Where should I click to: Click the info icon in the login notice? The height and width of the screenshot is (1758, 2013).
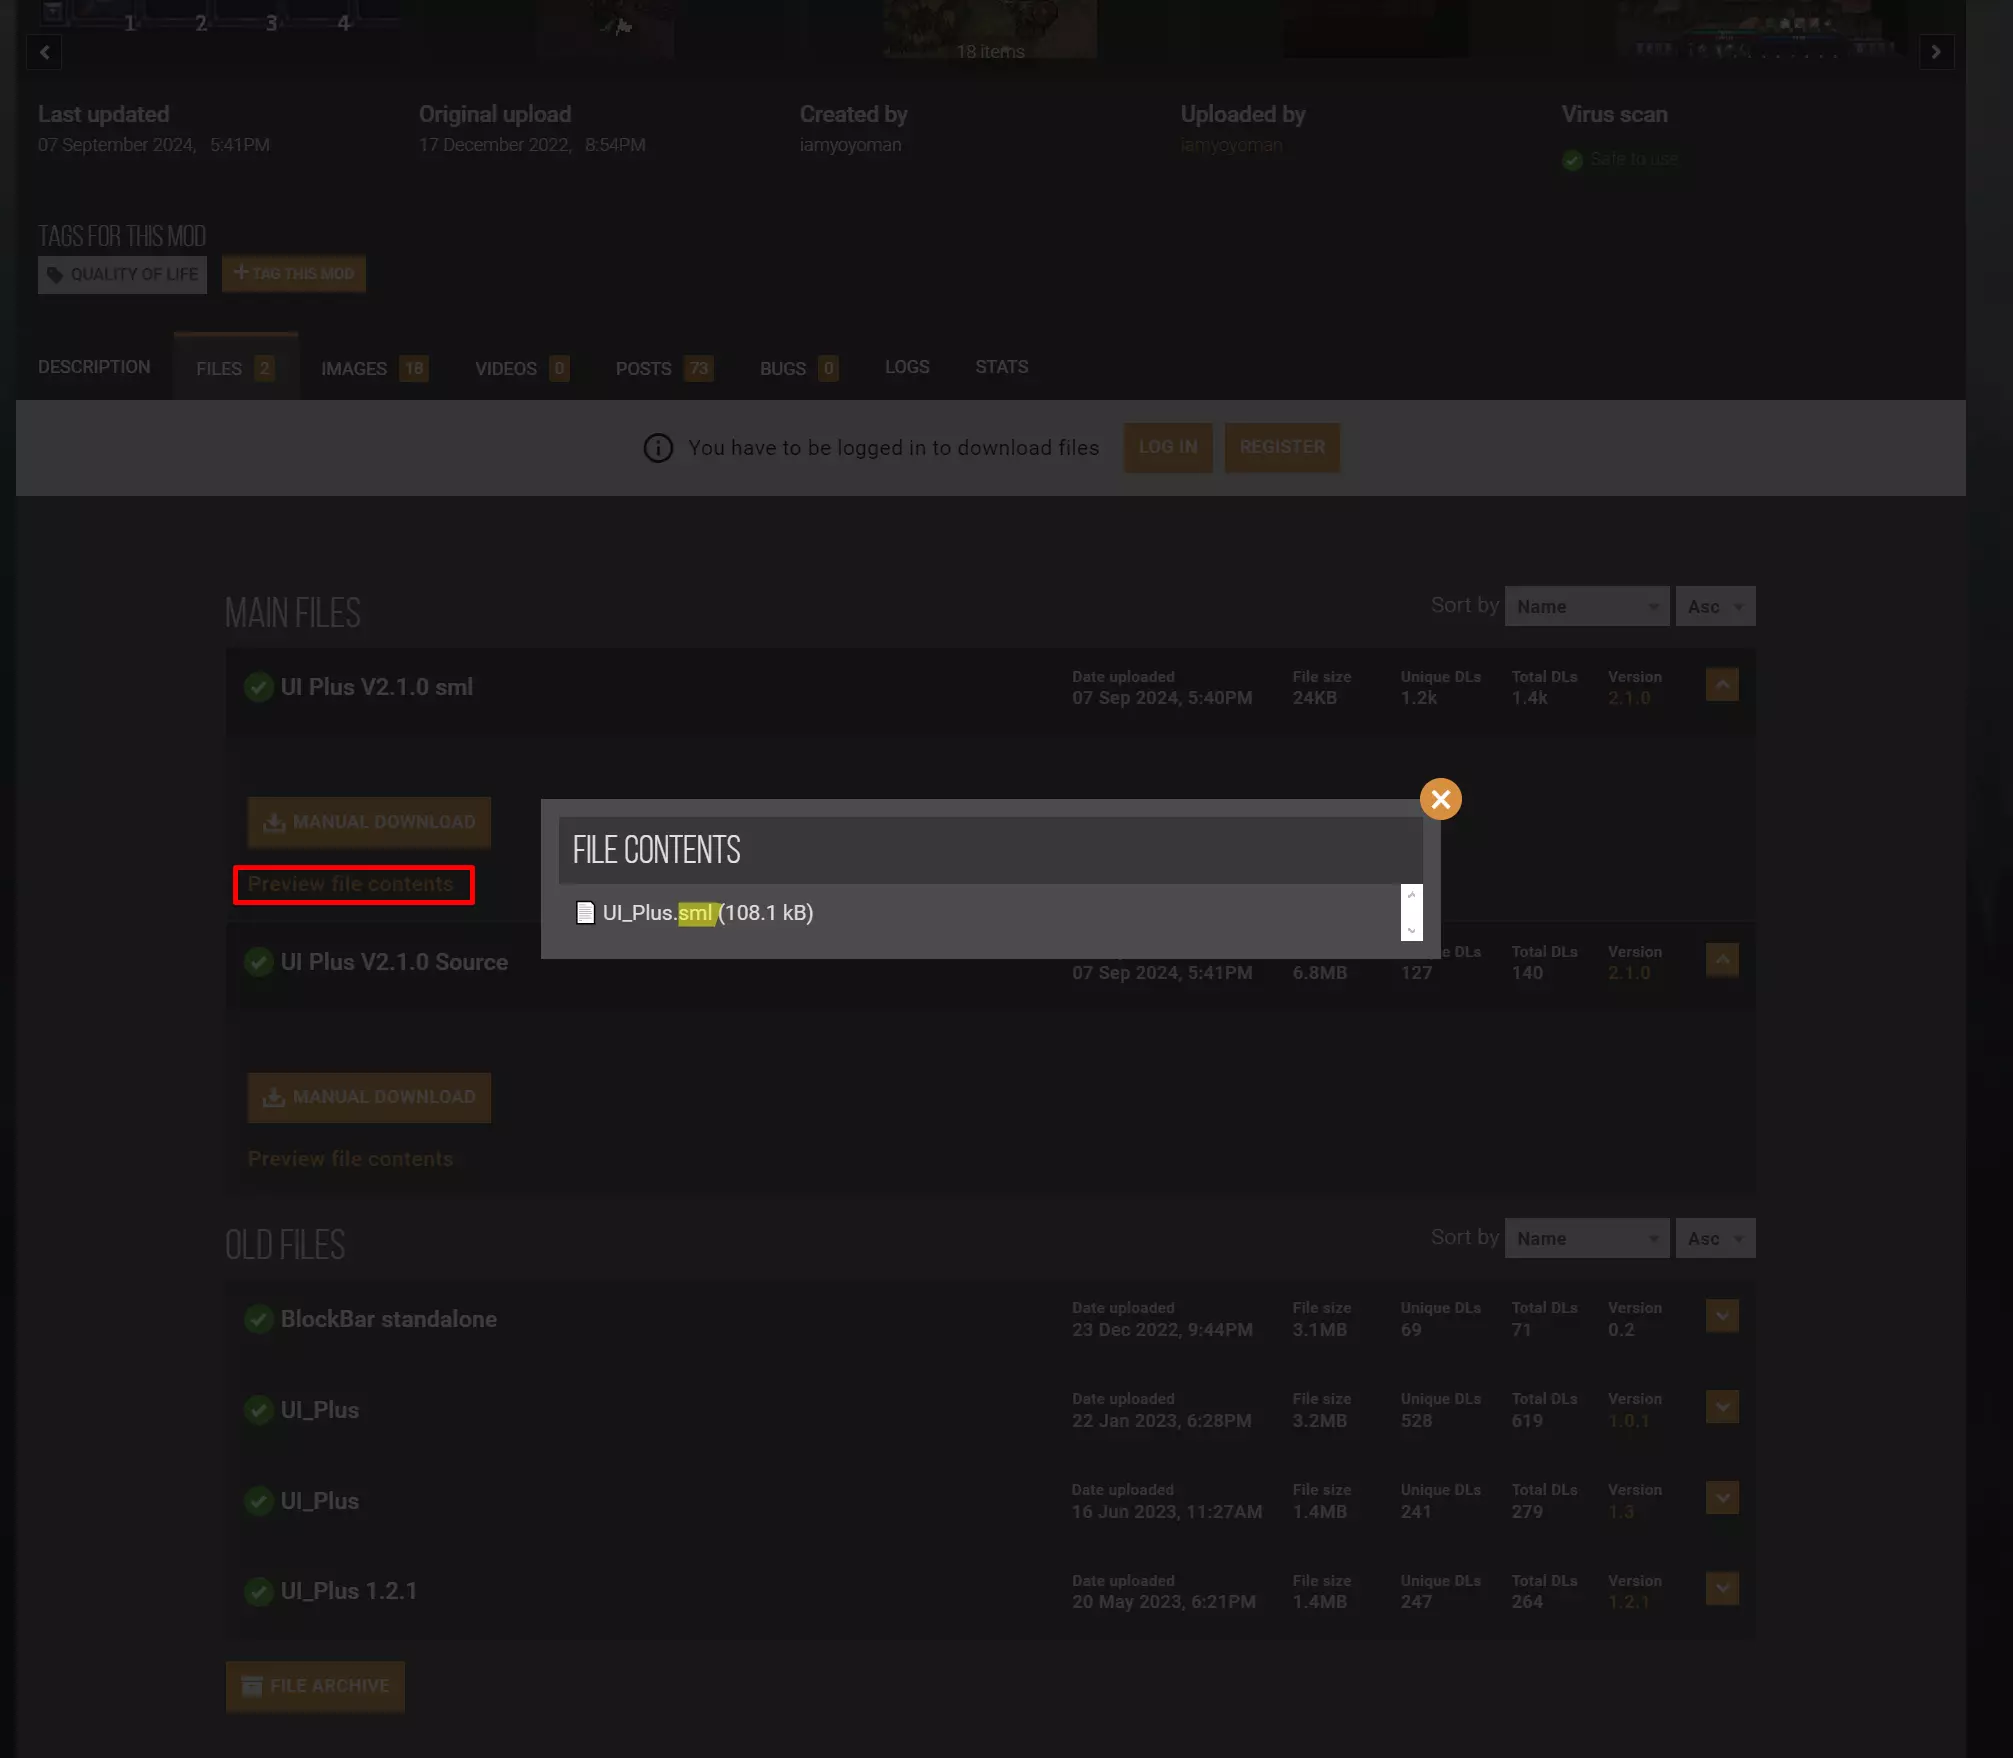click(657, 448)
